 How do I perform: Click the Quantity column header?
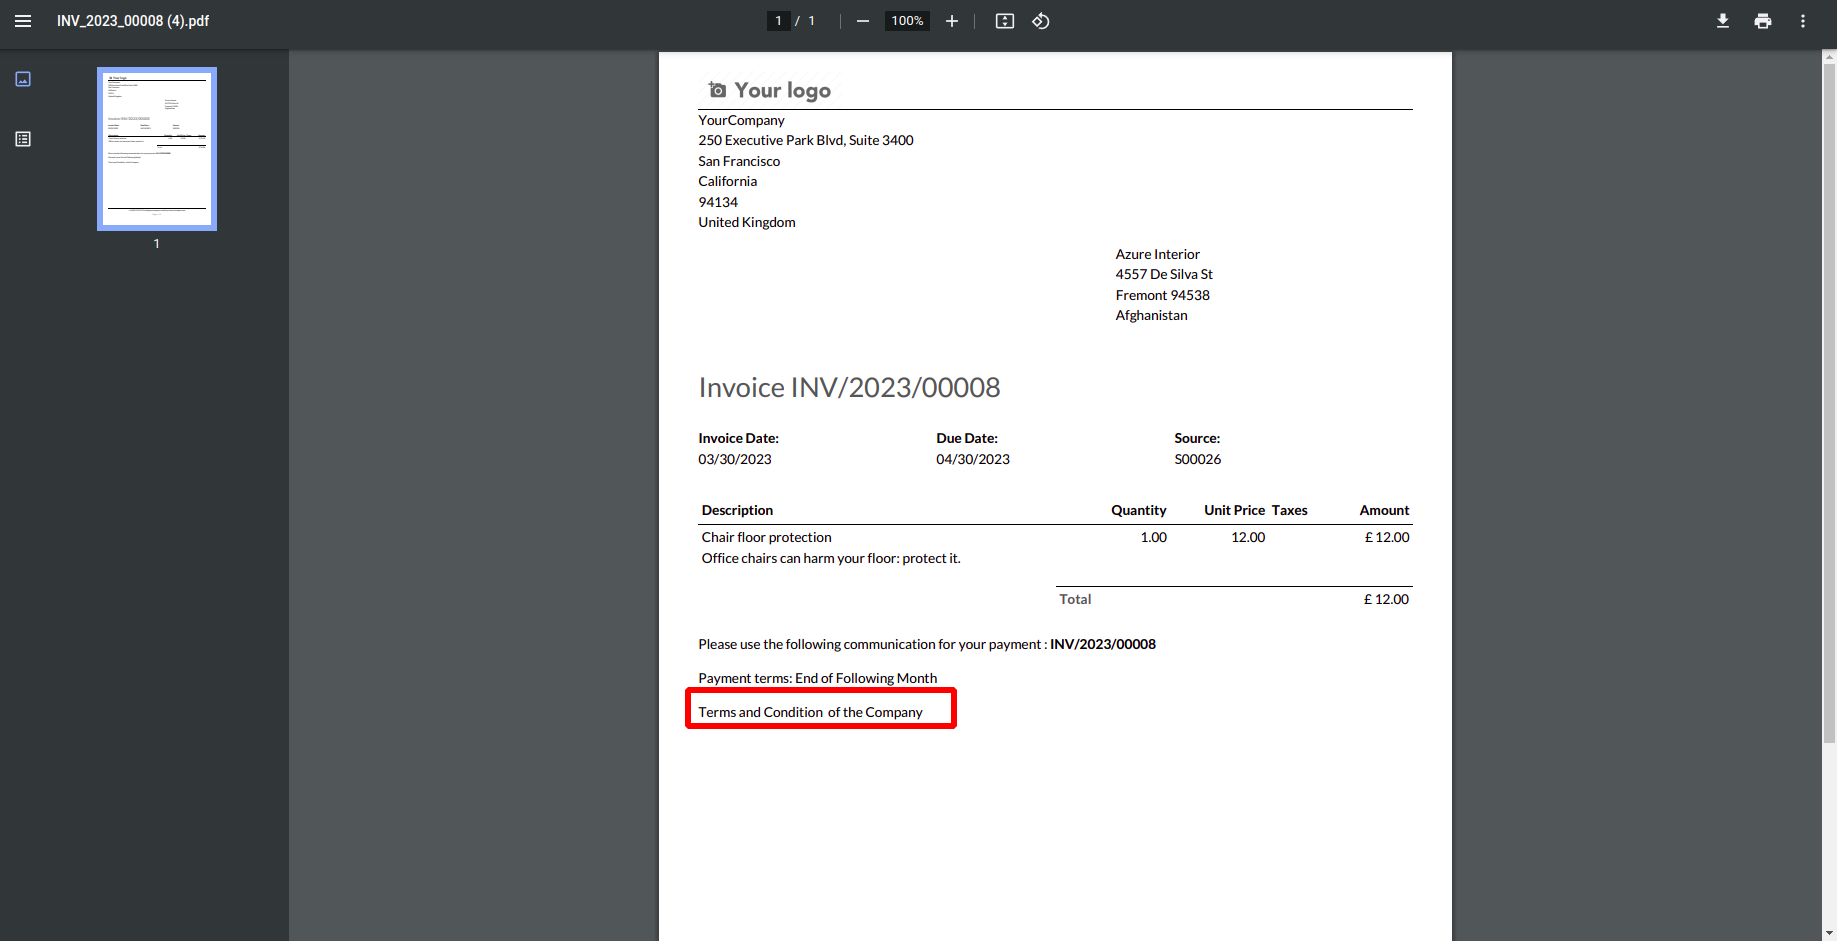[1138, 510]
